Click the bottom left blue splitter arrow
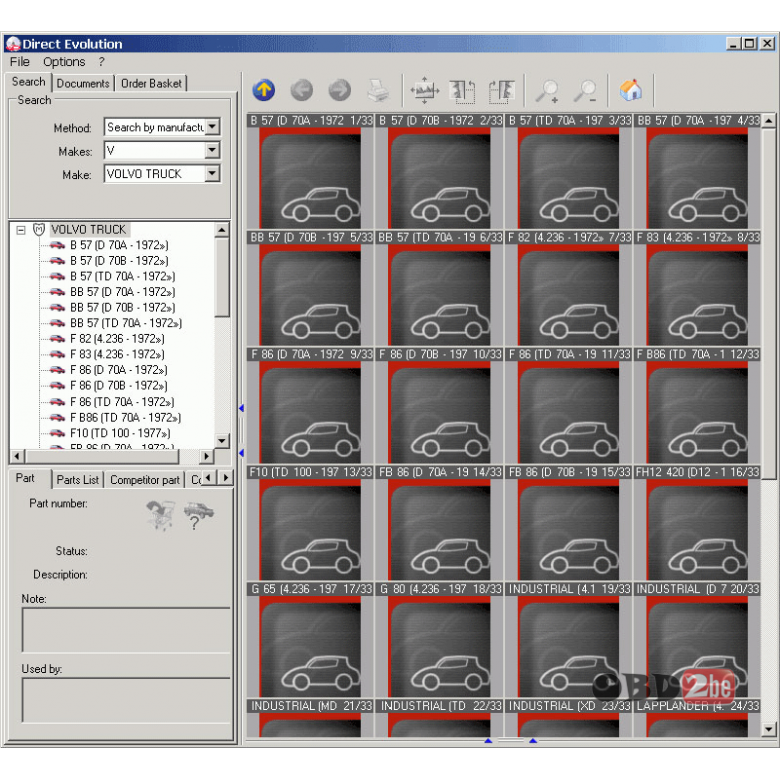 pos(488,741)
